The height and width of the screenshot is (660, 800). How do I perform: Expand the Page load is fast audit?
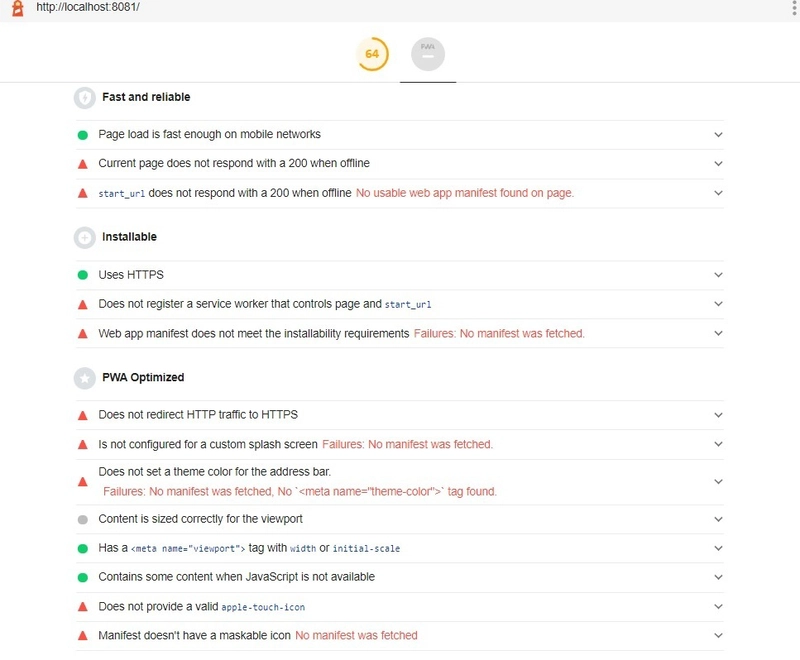point(718,134)
